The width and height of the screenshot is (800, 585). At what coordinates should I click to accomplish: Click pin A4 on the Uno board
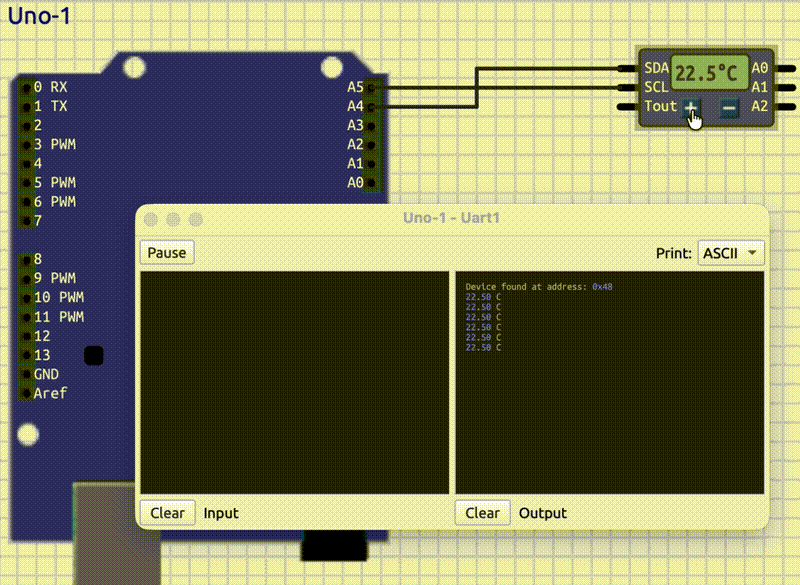tap(370, 107)
